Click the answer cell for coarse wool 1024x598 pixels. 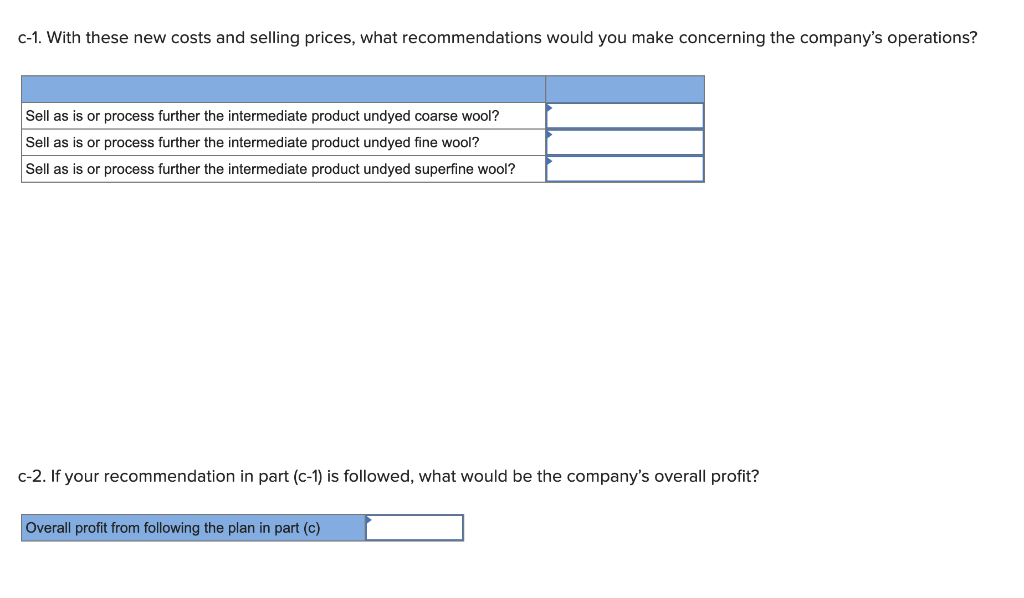(624, 115)
